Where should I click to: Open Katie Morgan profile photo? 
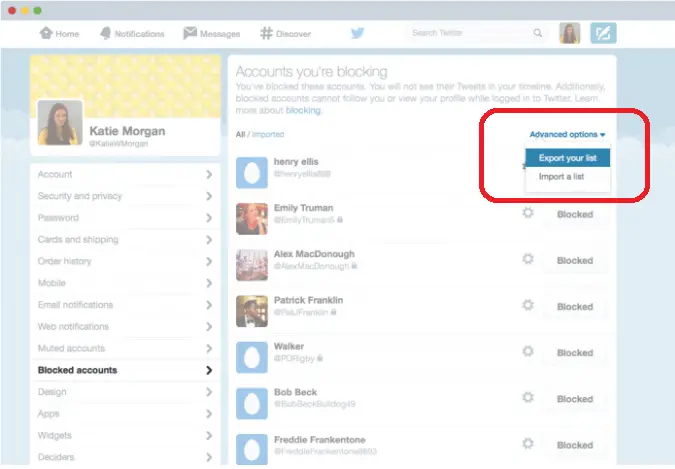(60, 123)
